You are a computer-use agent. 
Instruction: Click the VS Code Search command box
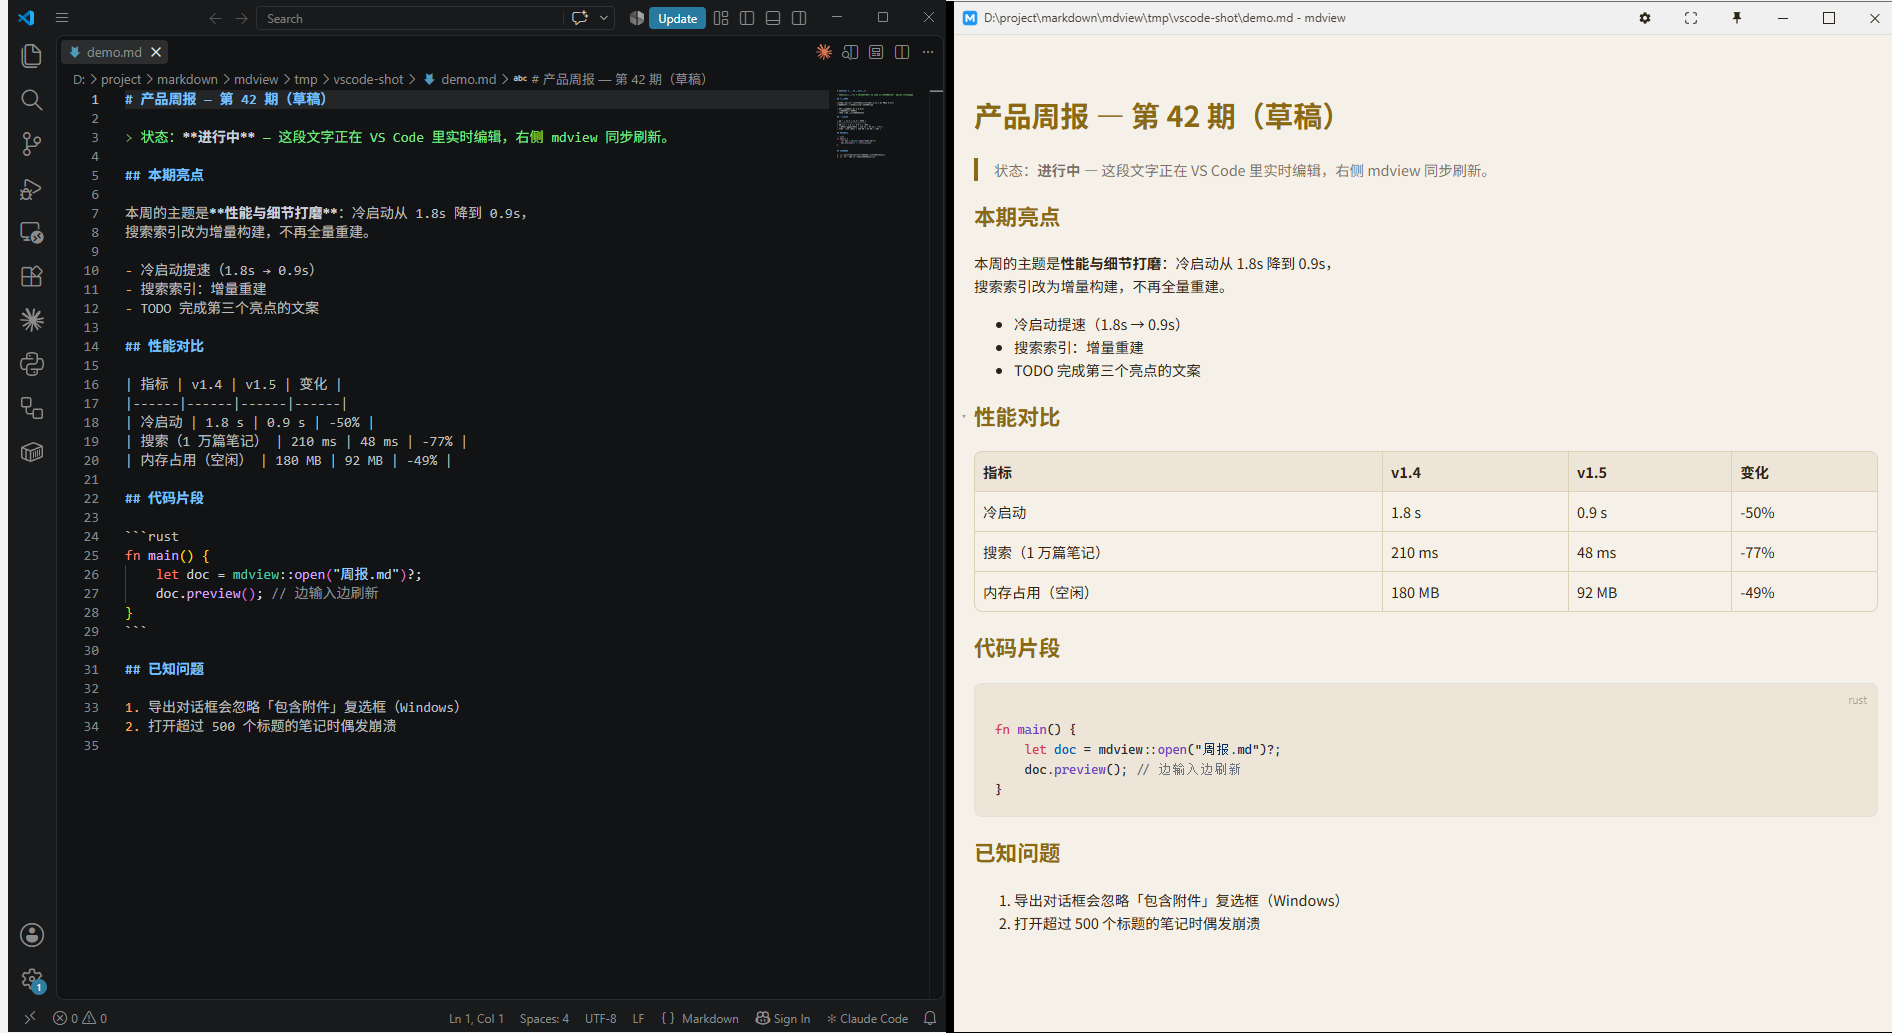pos(410,18)
